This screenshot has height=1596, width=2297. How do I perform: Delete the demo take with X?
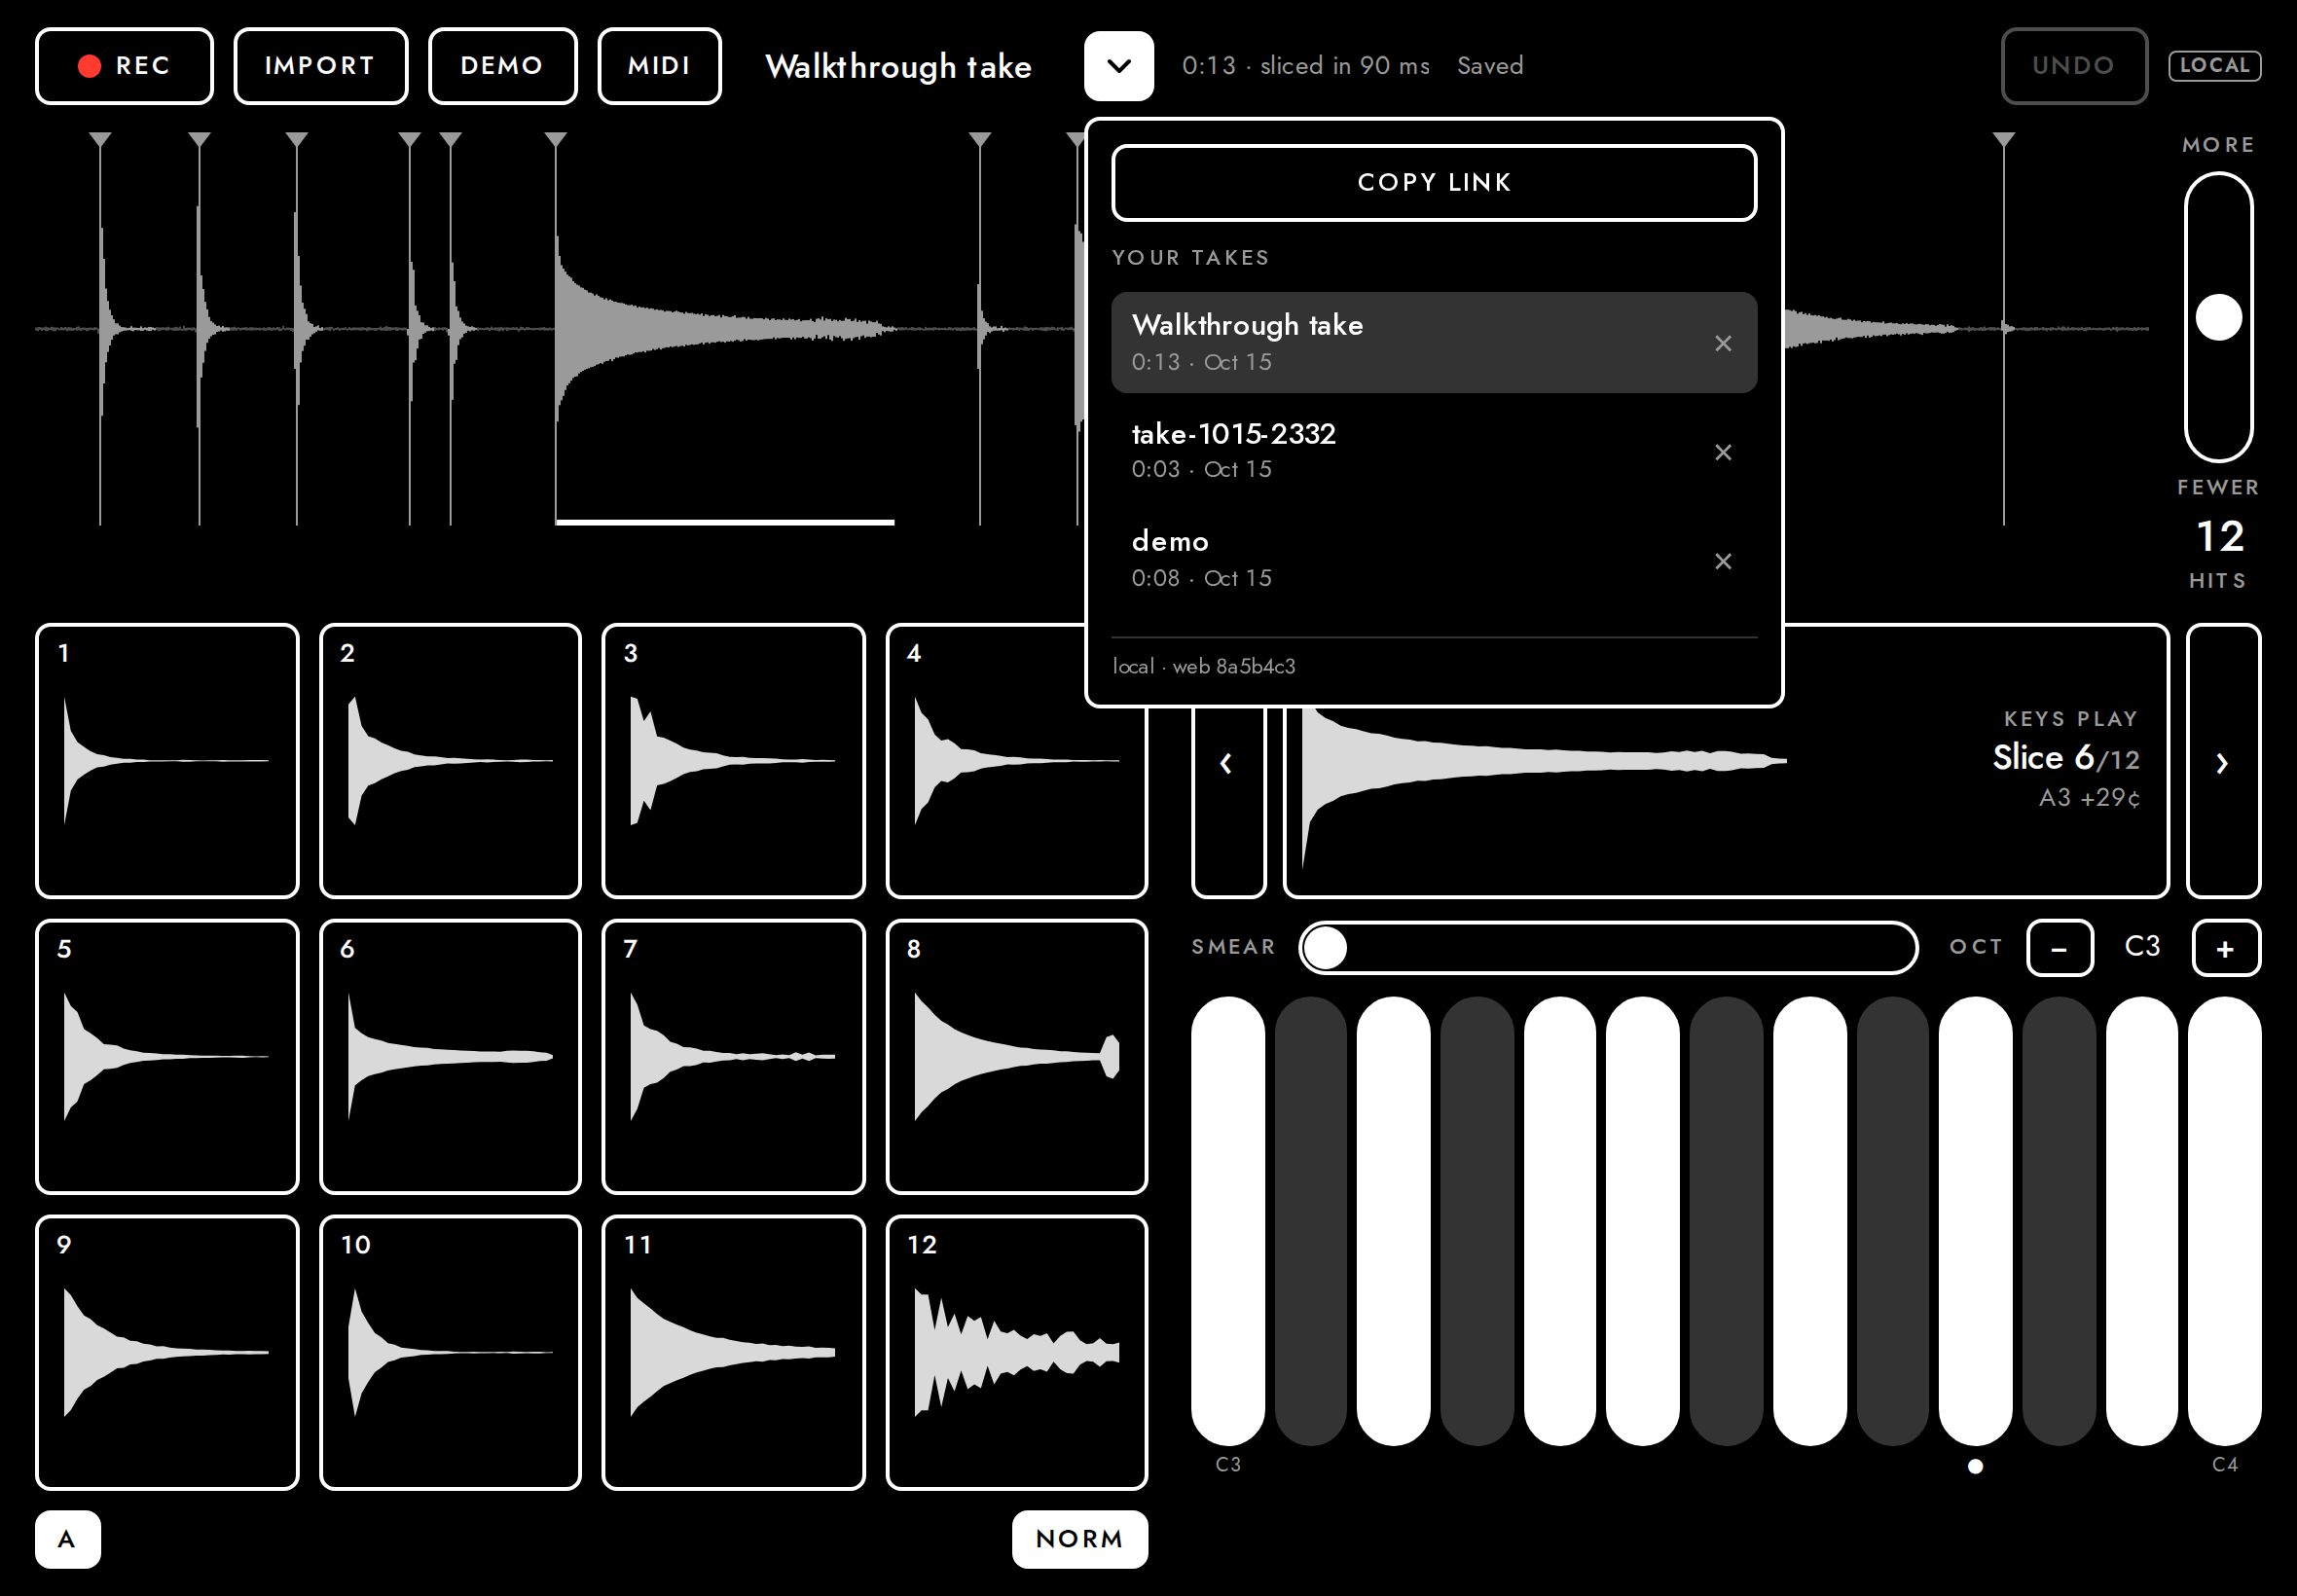coord(1723,561)
